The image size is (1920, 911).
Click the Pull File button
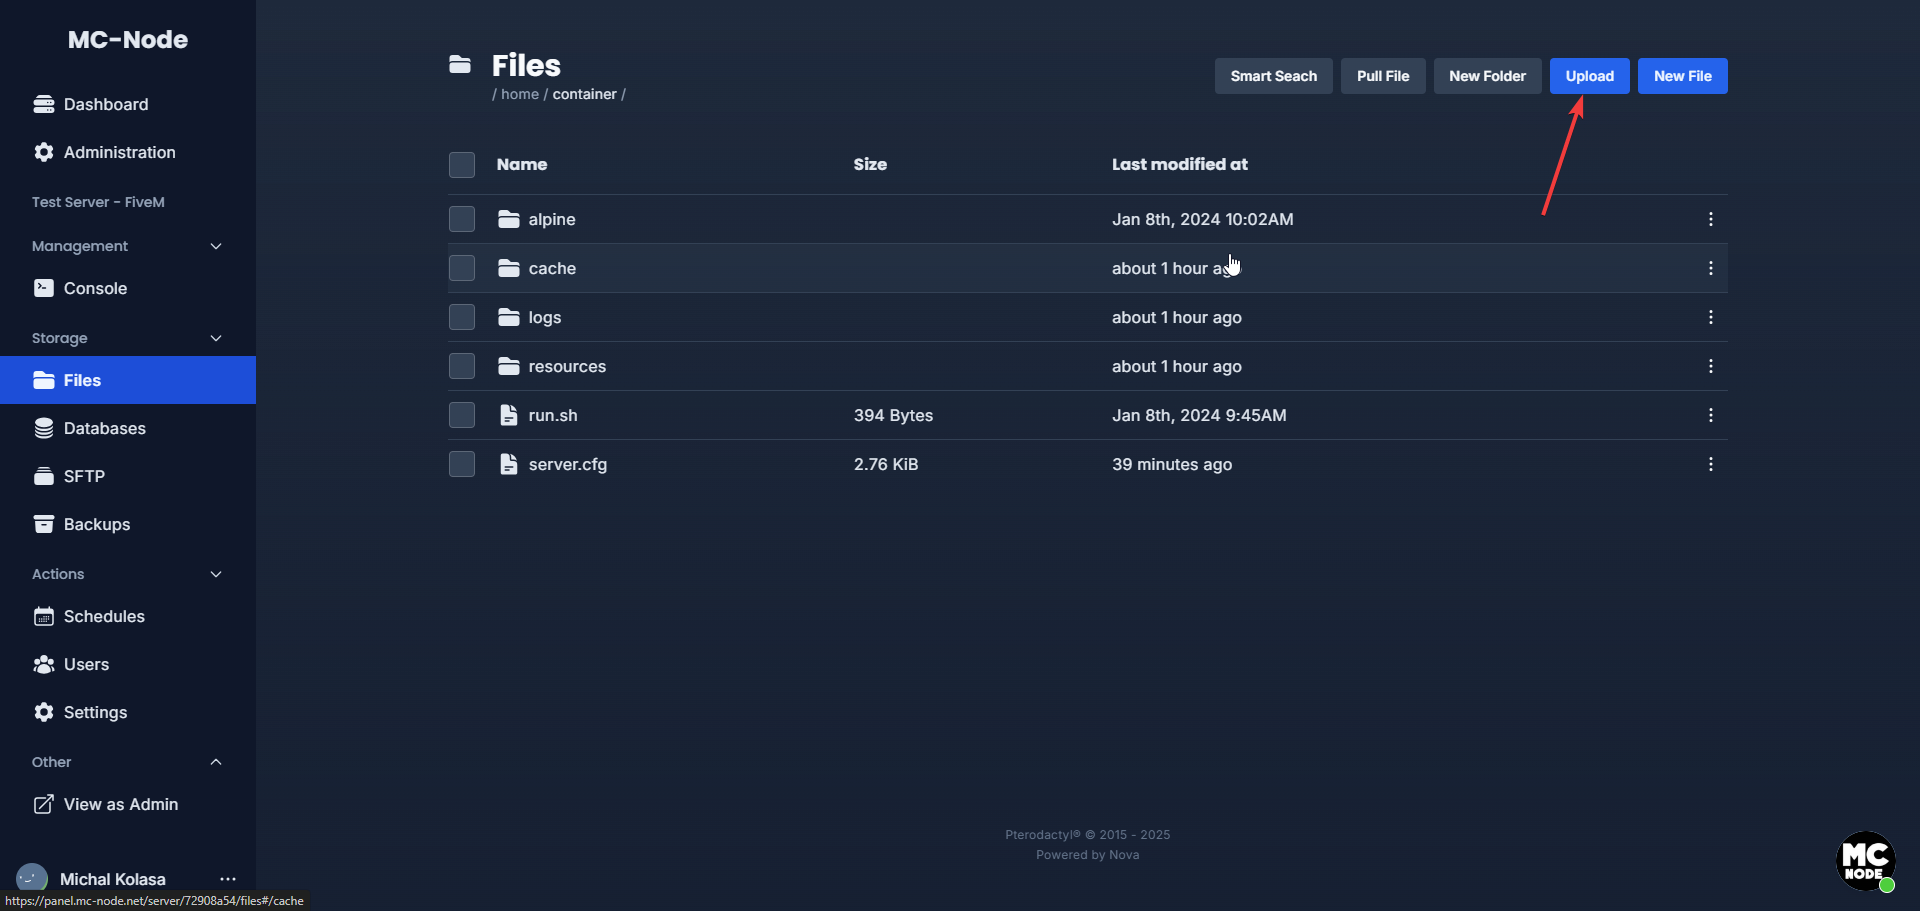1383,76
